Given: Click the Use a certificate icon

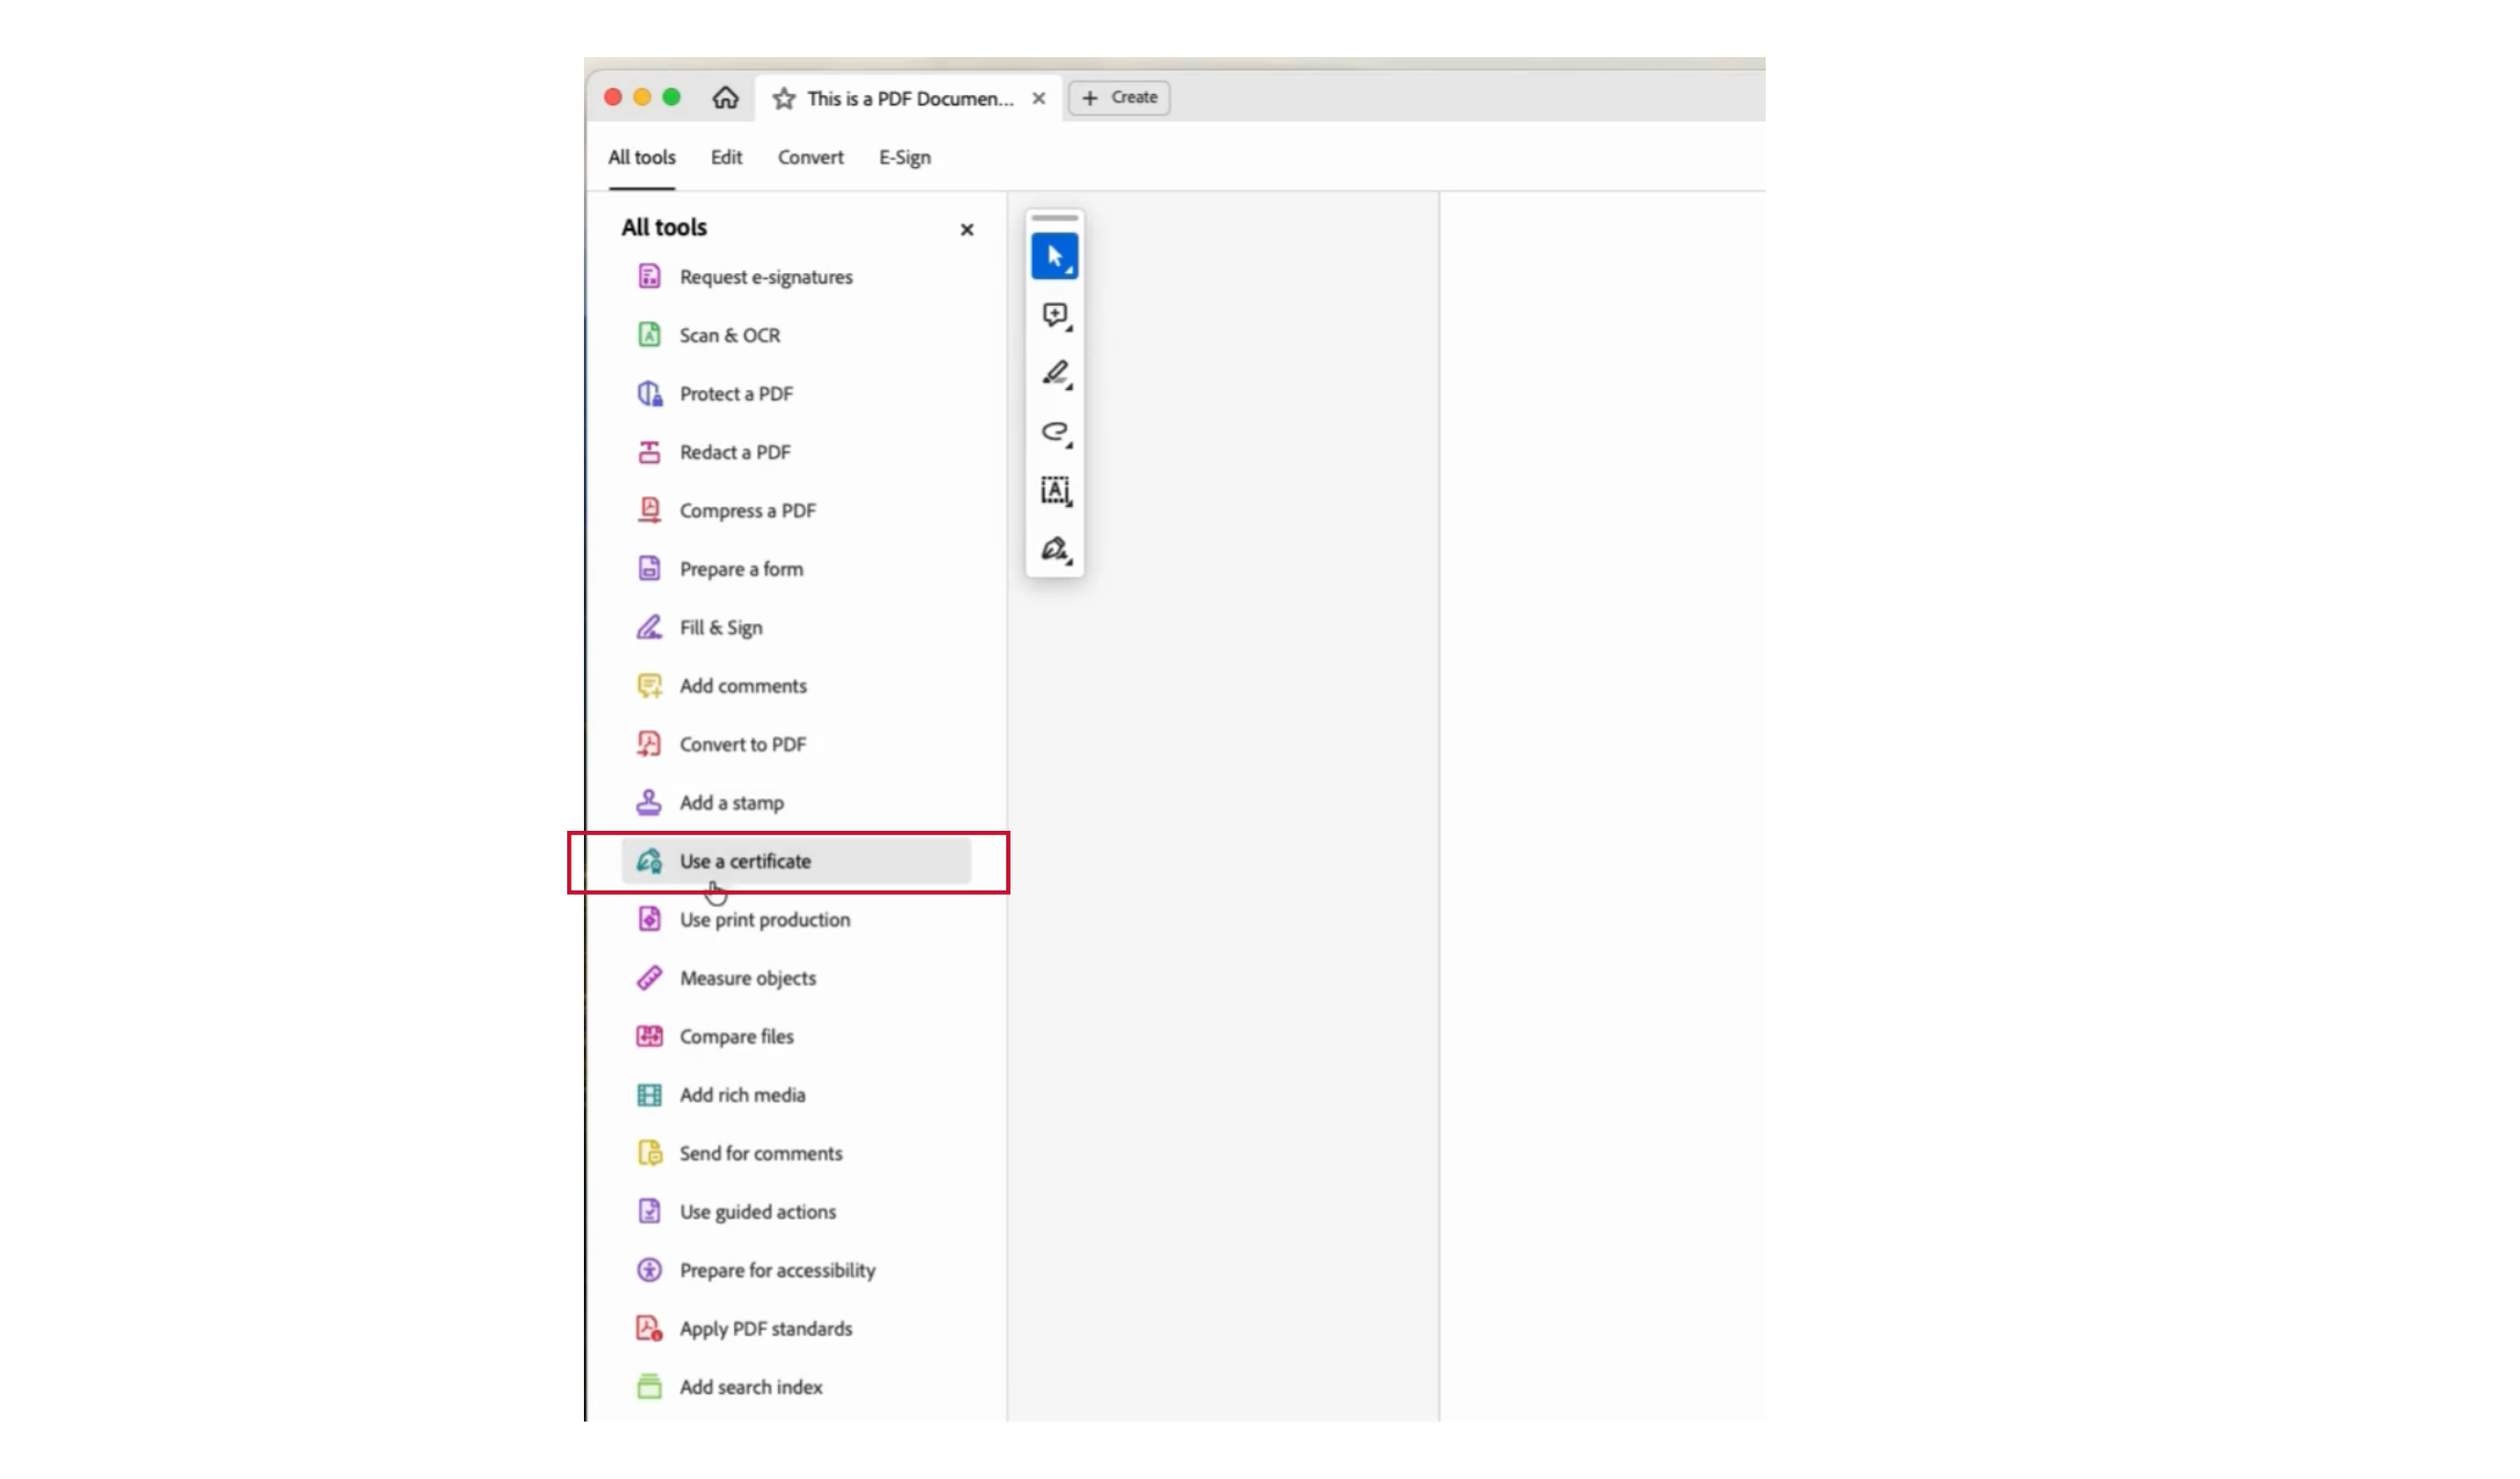Looking at the screenshot, I should point(649,860).
